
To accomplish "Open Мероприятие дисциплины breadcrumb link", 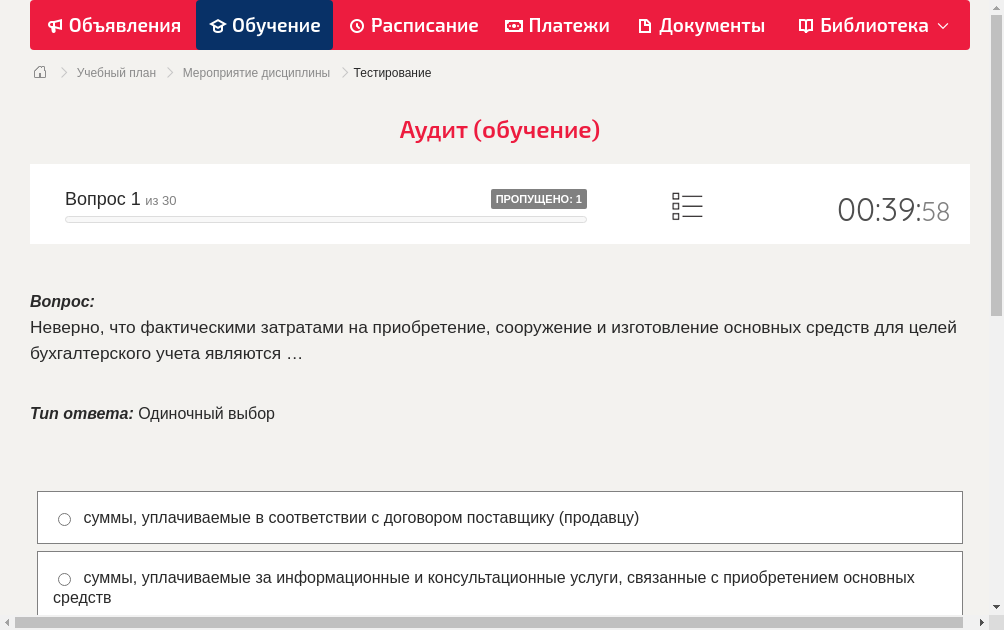I will (x=255, y=72).
